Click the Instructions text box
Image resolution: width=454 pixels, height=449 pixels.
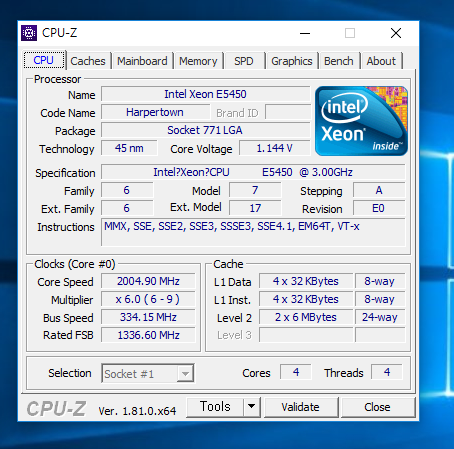point(253,232)
